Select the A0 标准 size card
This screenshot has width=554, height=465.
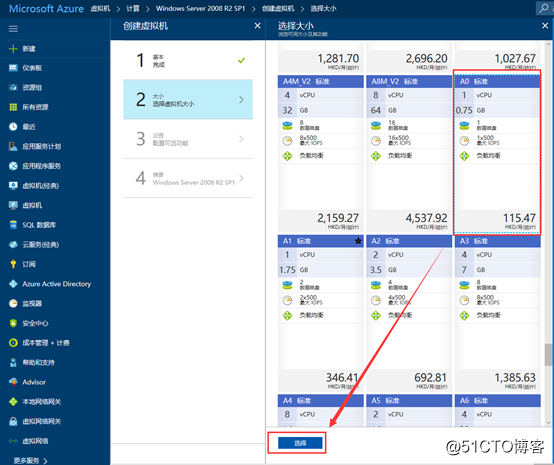497,153
